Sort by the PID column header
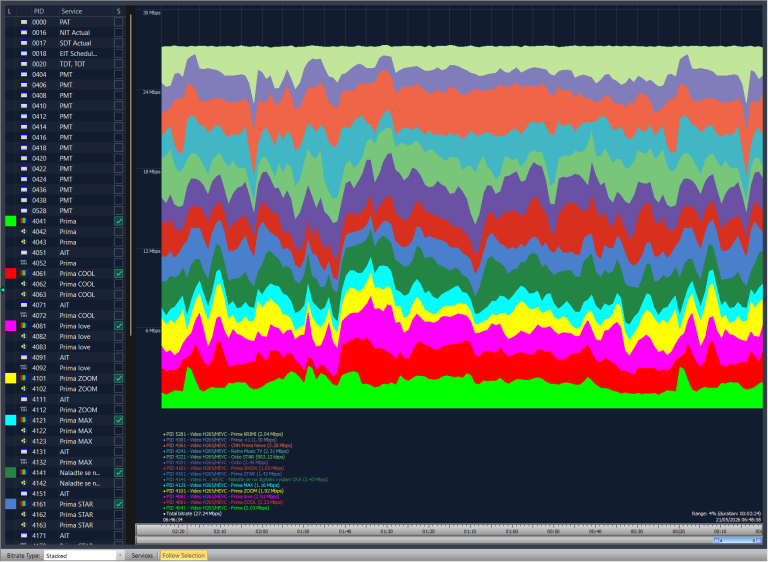The width and height of the screenshot is (768, 562). coord(38,11)
